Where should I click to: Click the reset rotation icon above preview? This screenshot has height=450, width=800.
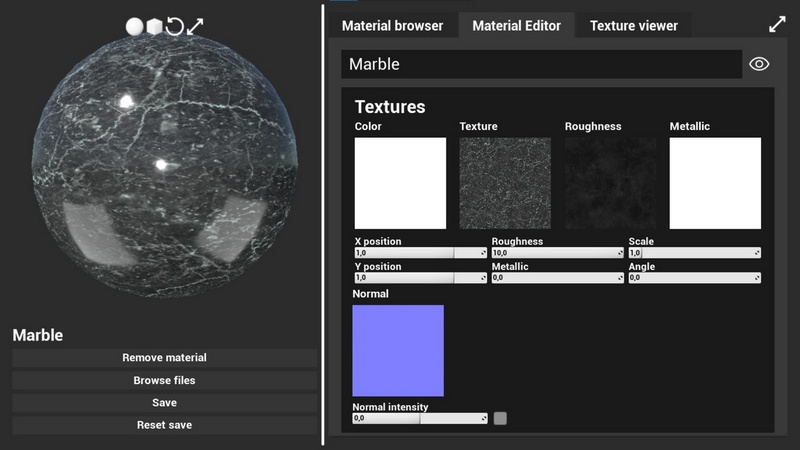pos(174,26)
